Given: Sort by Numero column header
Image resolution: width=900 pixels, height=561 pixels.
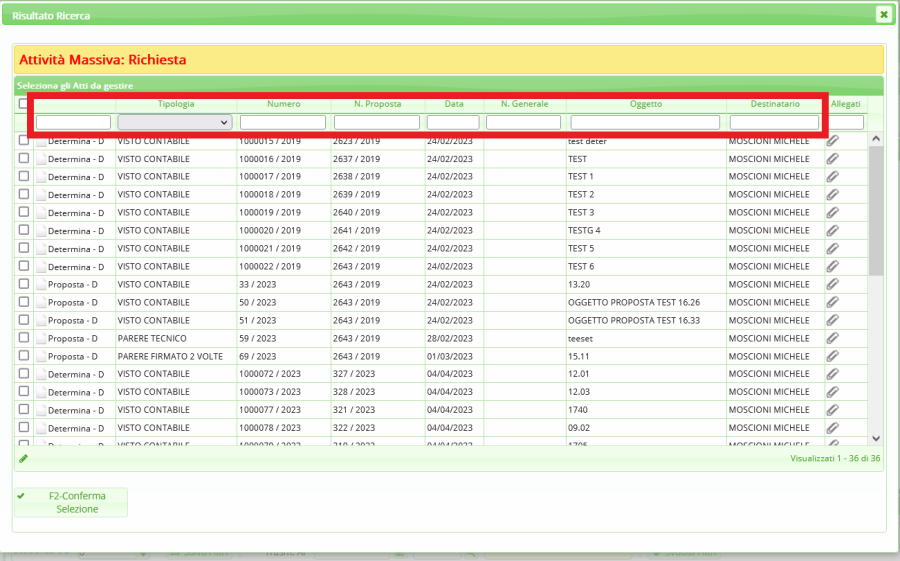Looking at the screenshot, I should 283,104.
